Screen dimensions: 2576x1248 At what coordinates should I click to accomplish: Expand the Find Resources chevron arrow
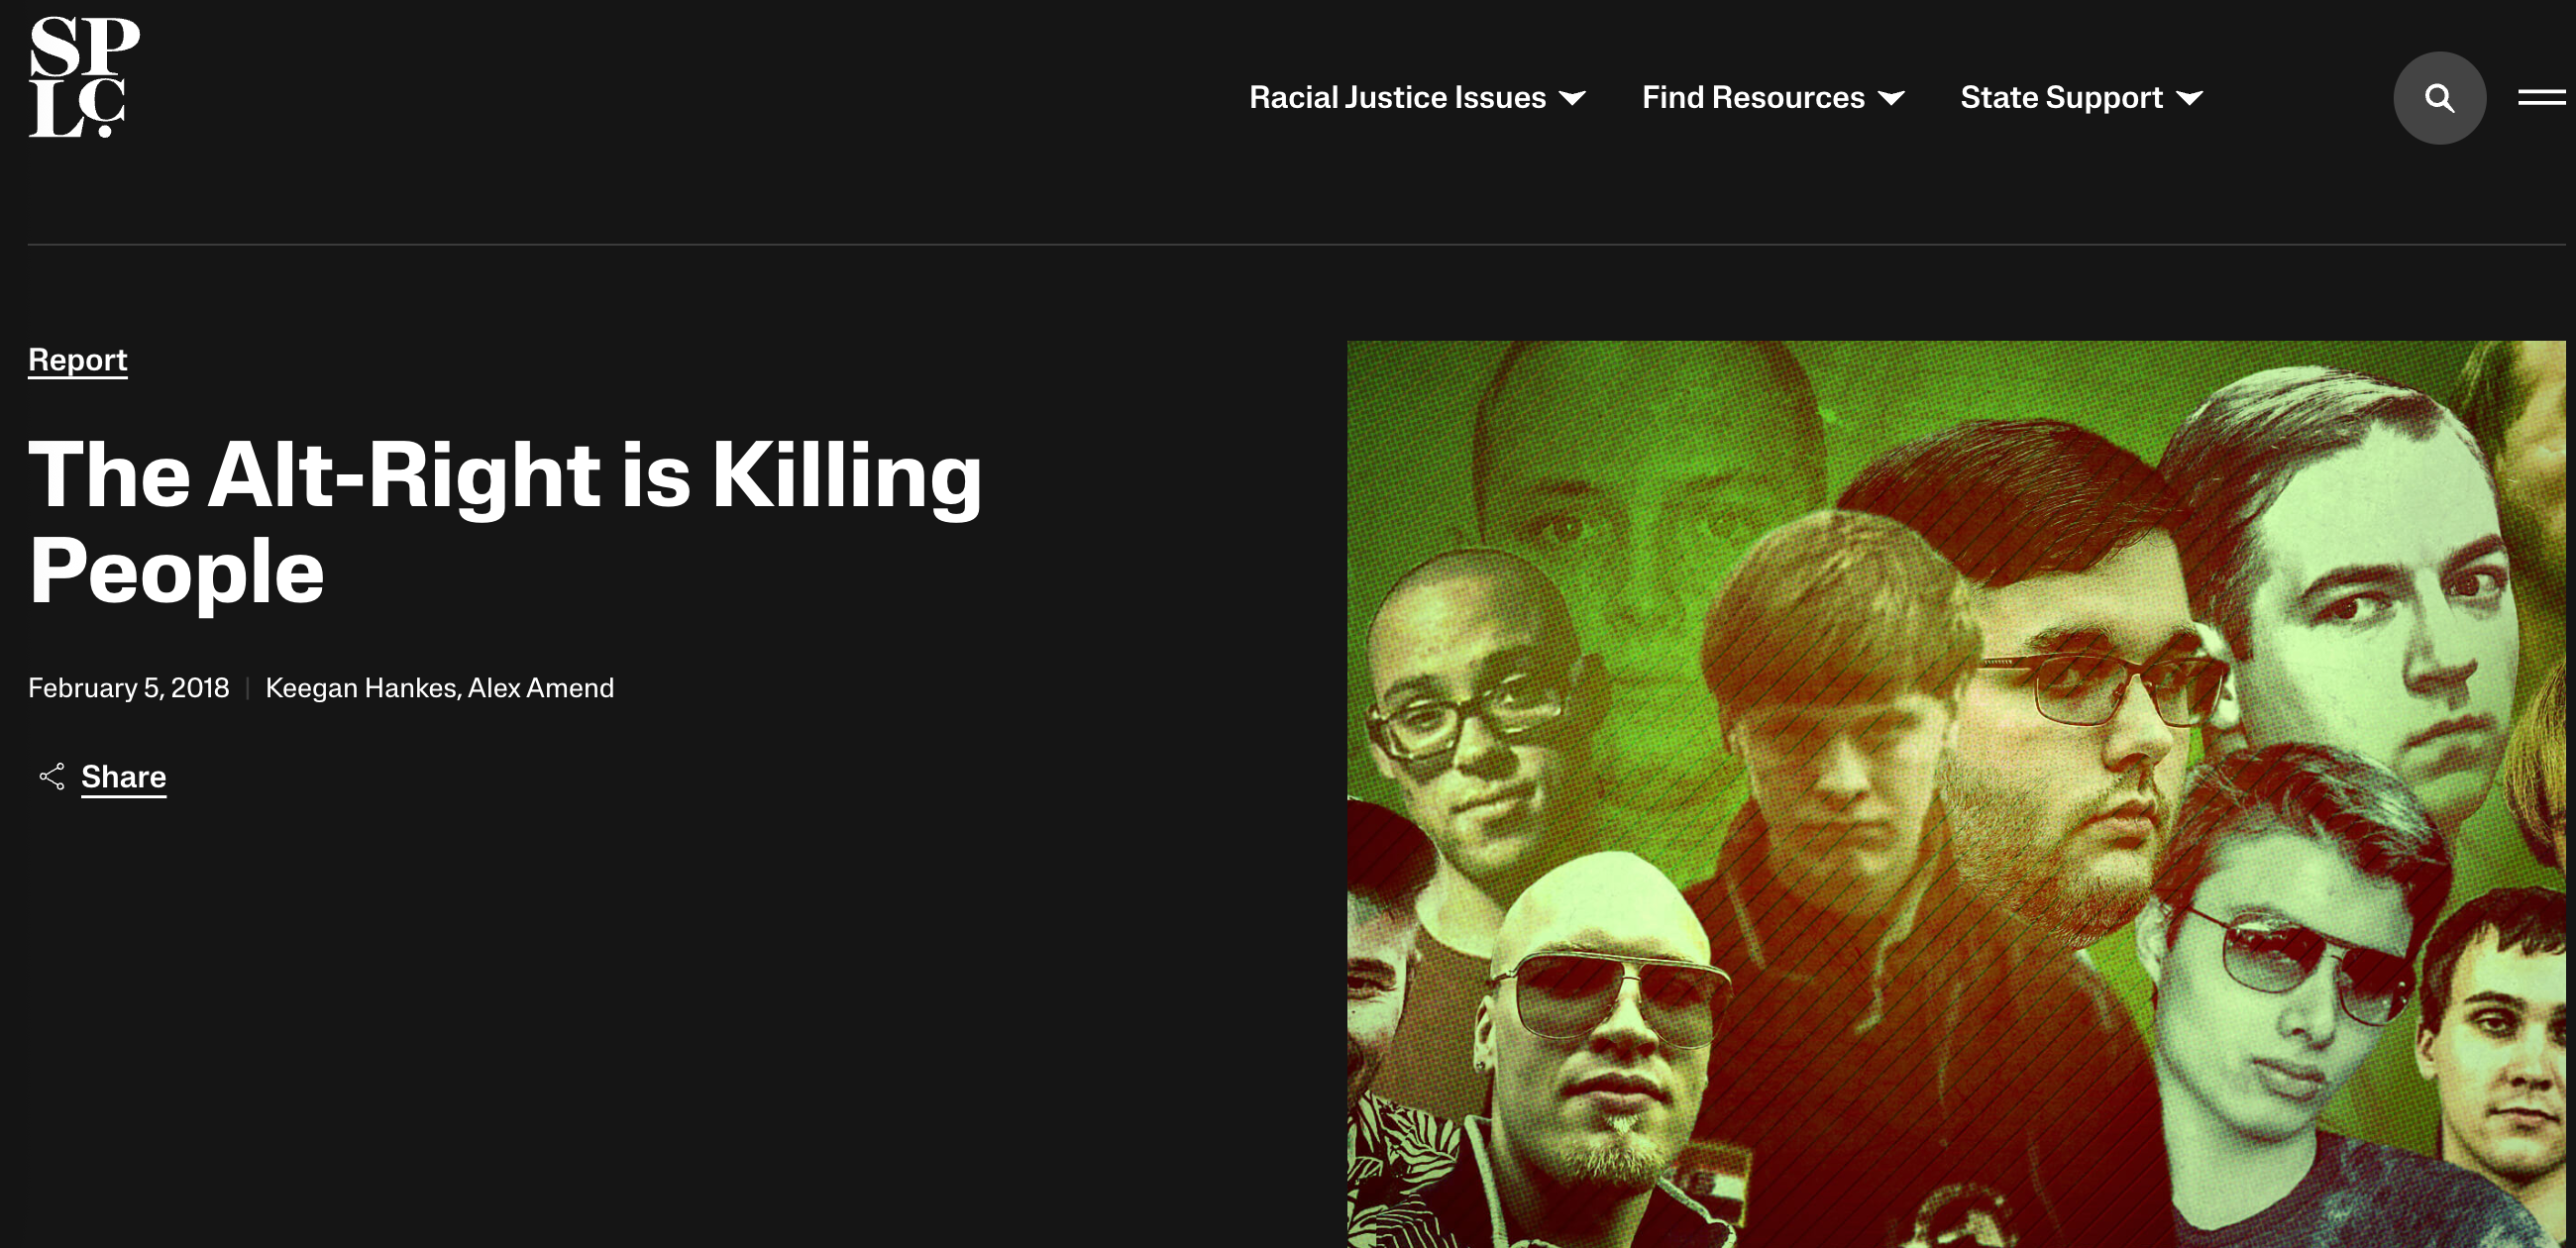1891,98
